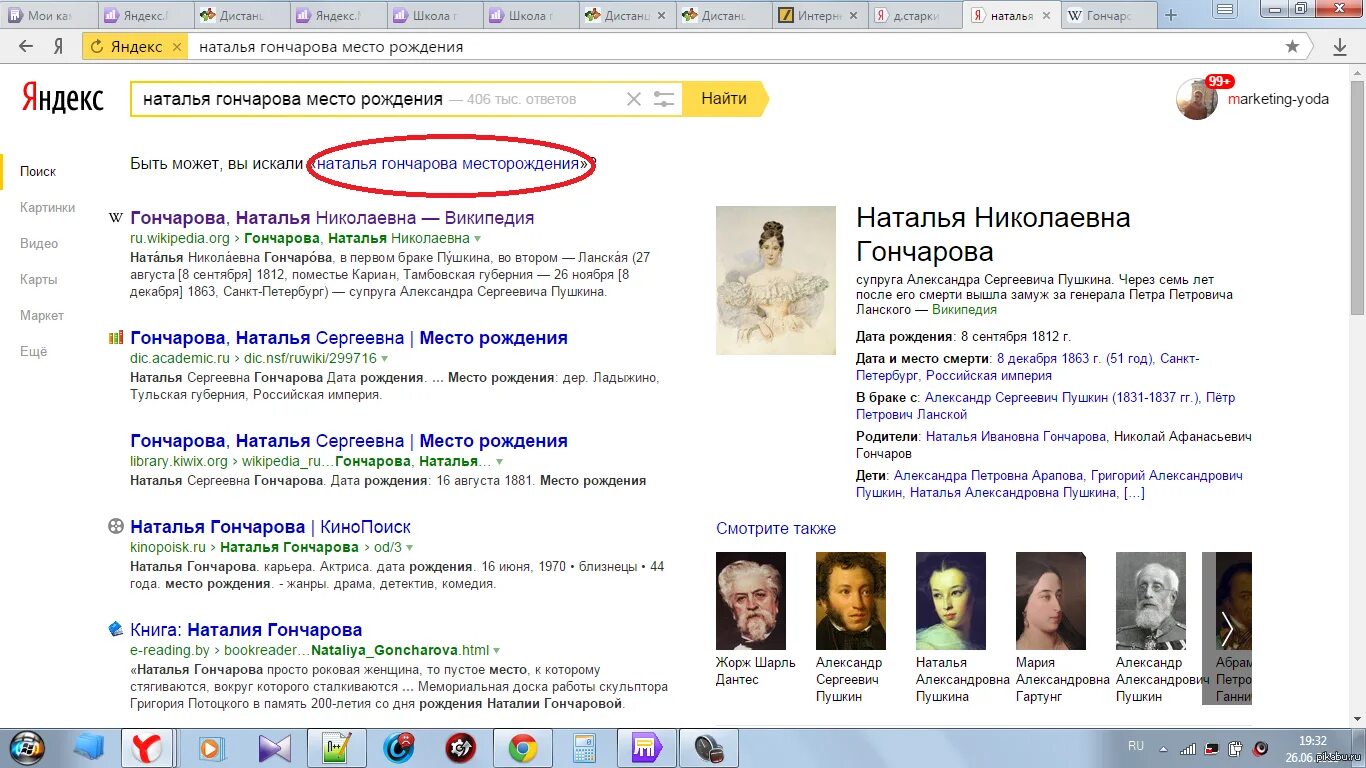This screenshot has height=768, width=1366.
Task: Switch to the Интерн browser tab
Action: click(819, 15)
